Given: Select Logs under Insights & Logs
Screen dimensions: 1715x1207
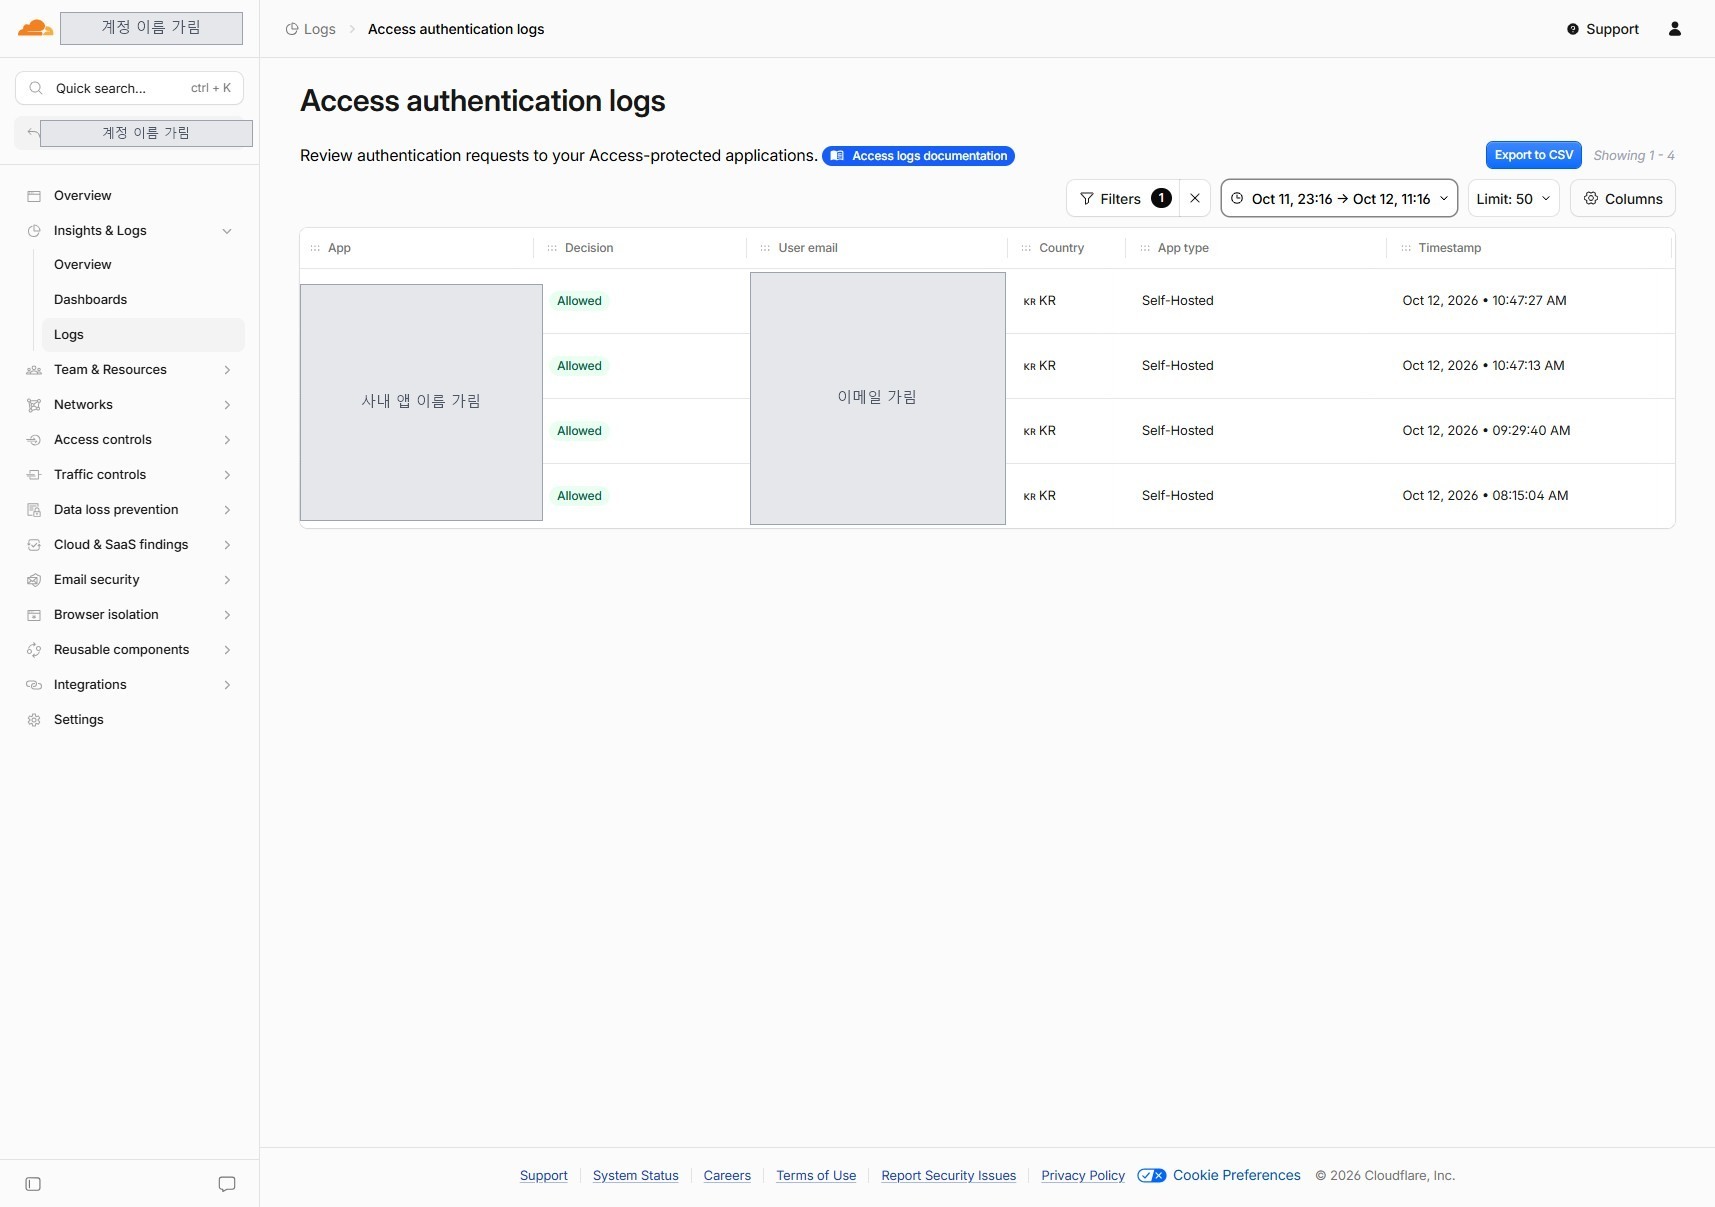Looking at the screenshot, I should (x=143, y=335).
